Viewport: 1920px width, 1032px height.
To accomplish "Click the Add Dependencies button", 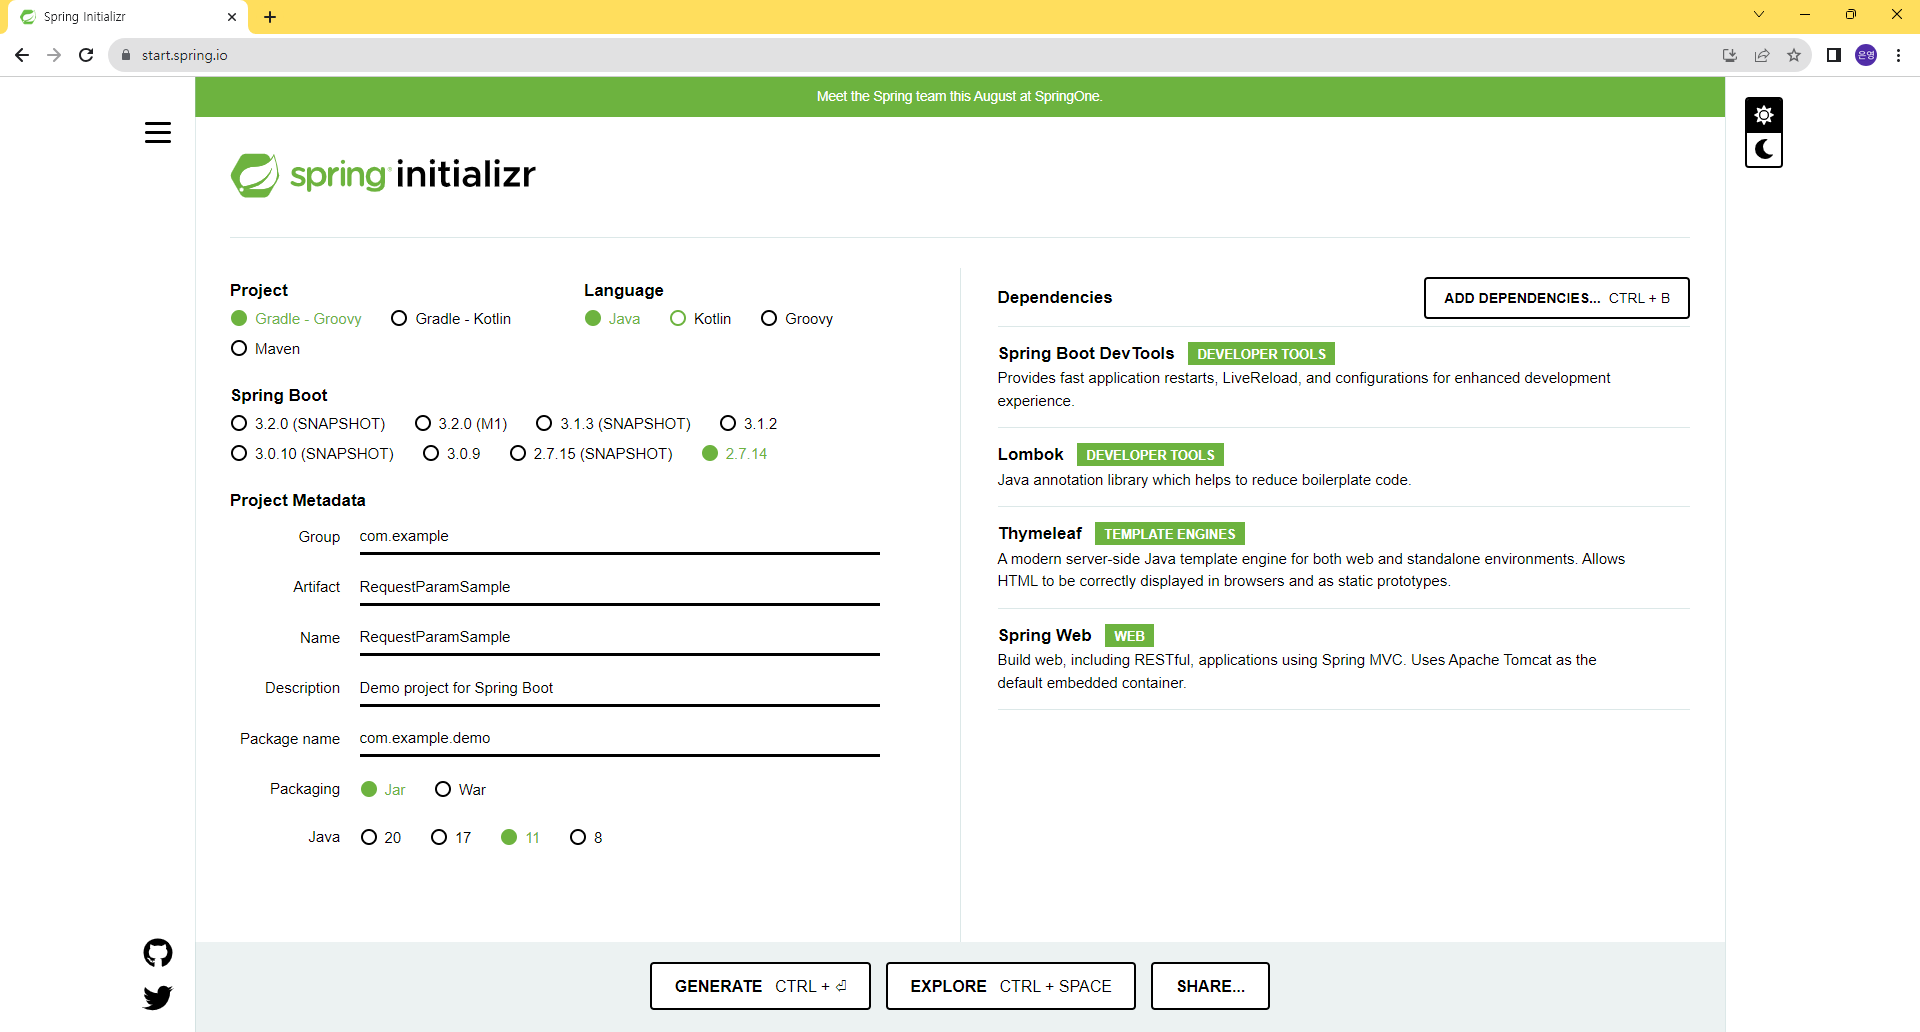I will (1557, 298).
